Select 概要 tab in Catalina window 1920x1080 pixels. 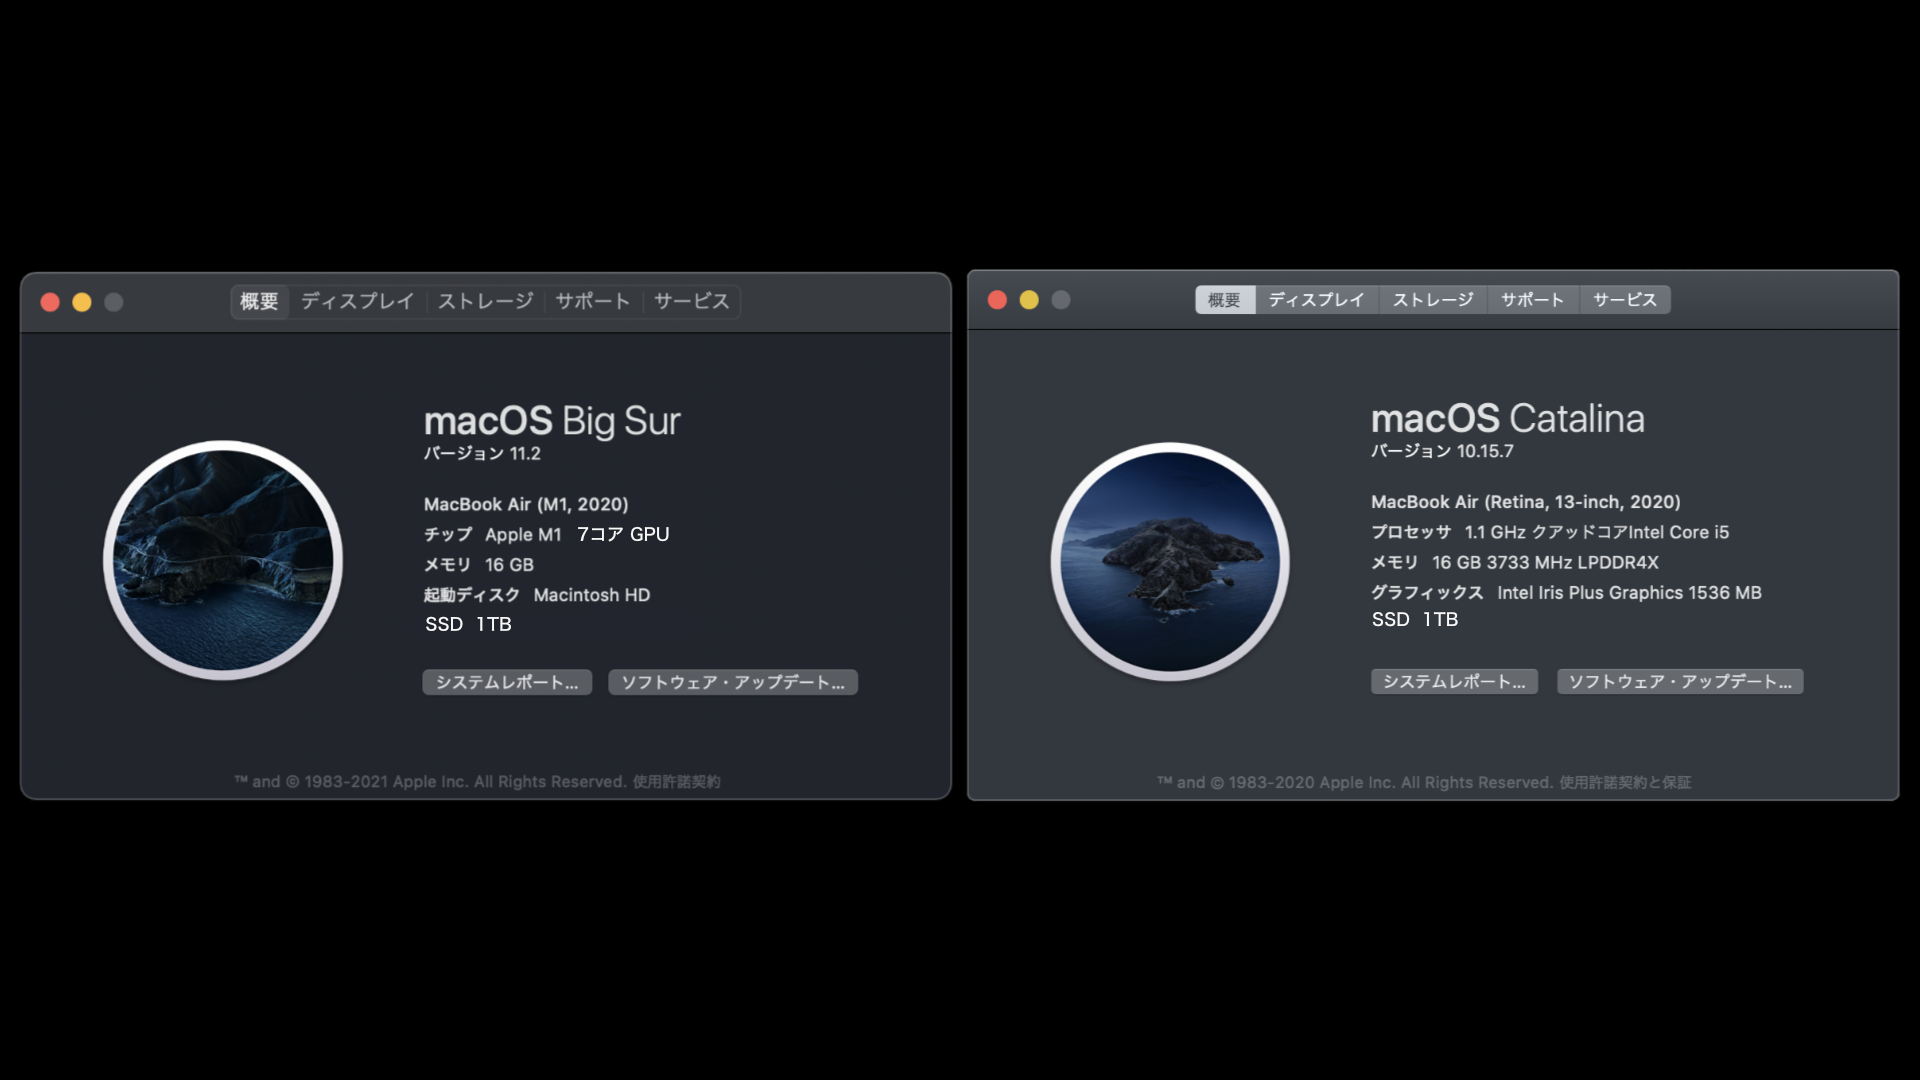1224,300
